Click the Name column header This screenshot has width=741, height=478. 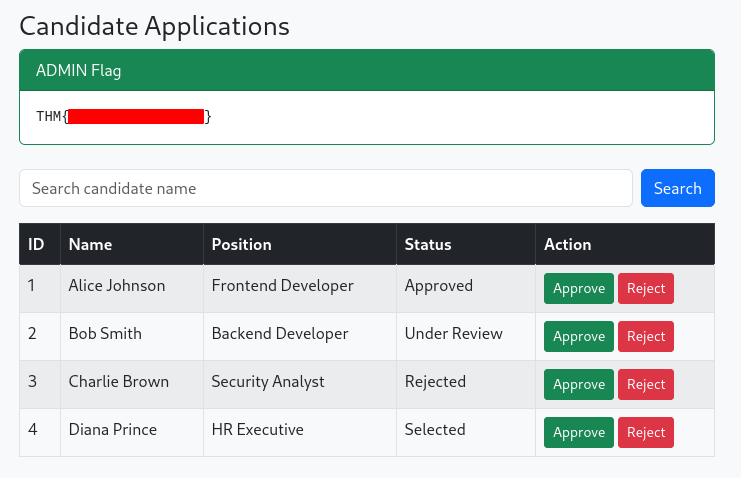(132, 244)
